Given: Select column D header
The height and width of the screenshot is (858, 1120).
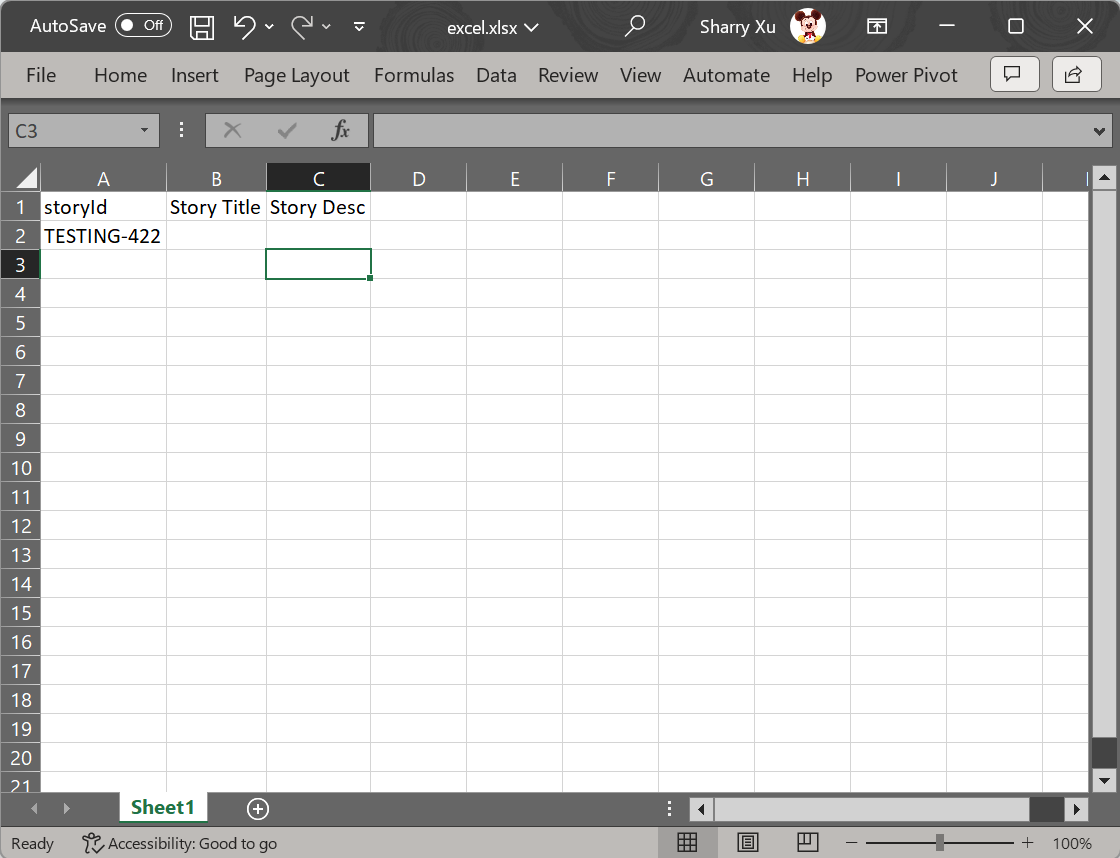Looking at the screenshot, I should click(419, 178).
